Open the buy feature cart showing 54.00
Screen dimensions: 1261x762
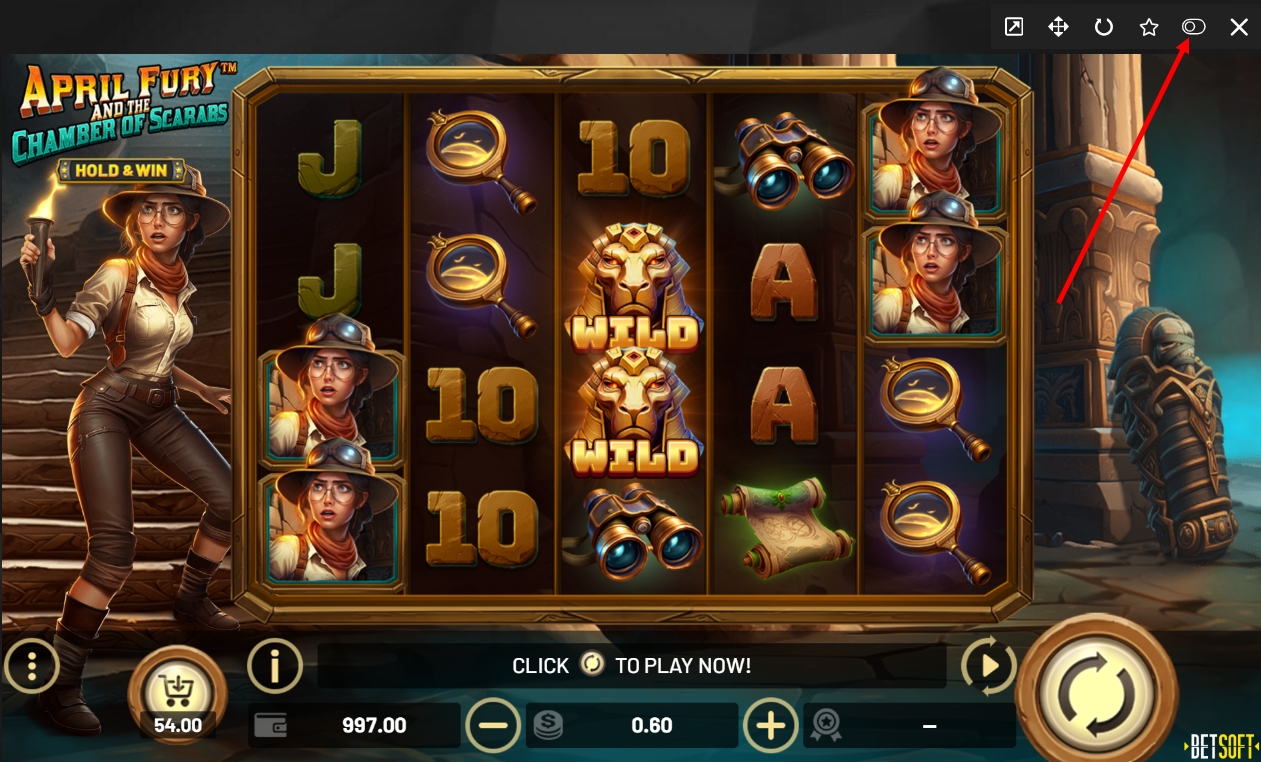pyautogui.click(x=178, y=695)
